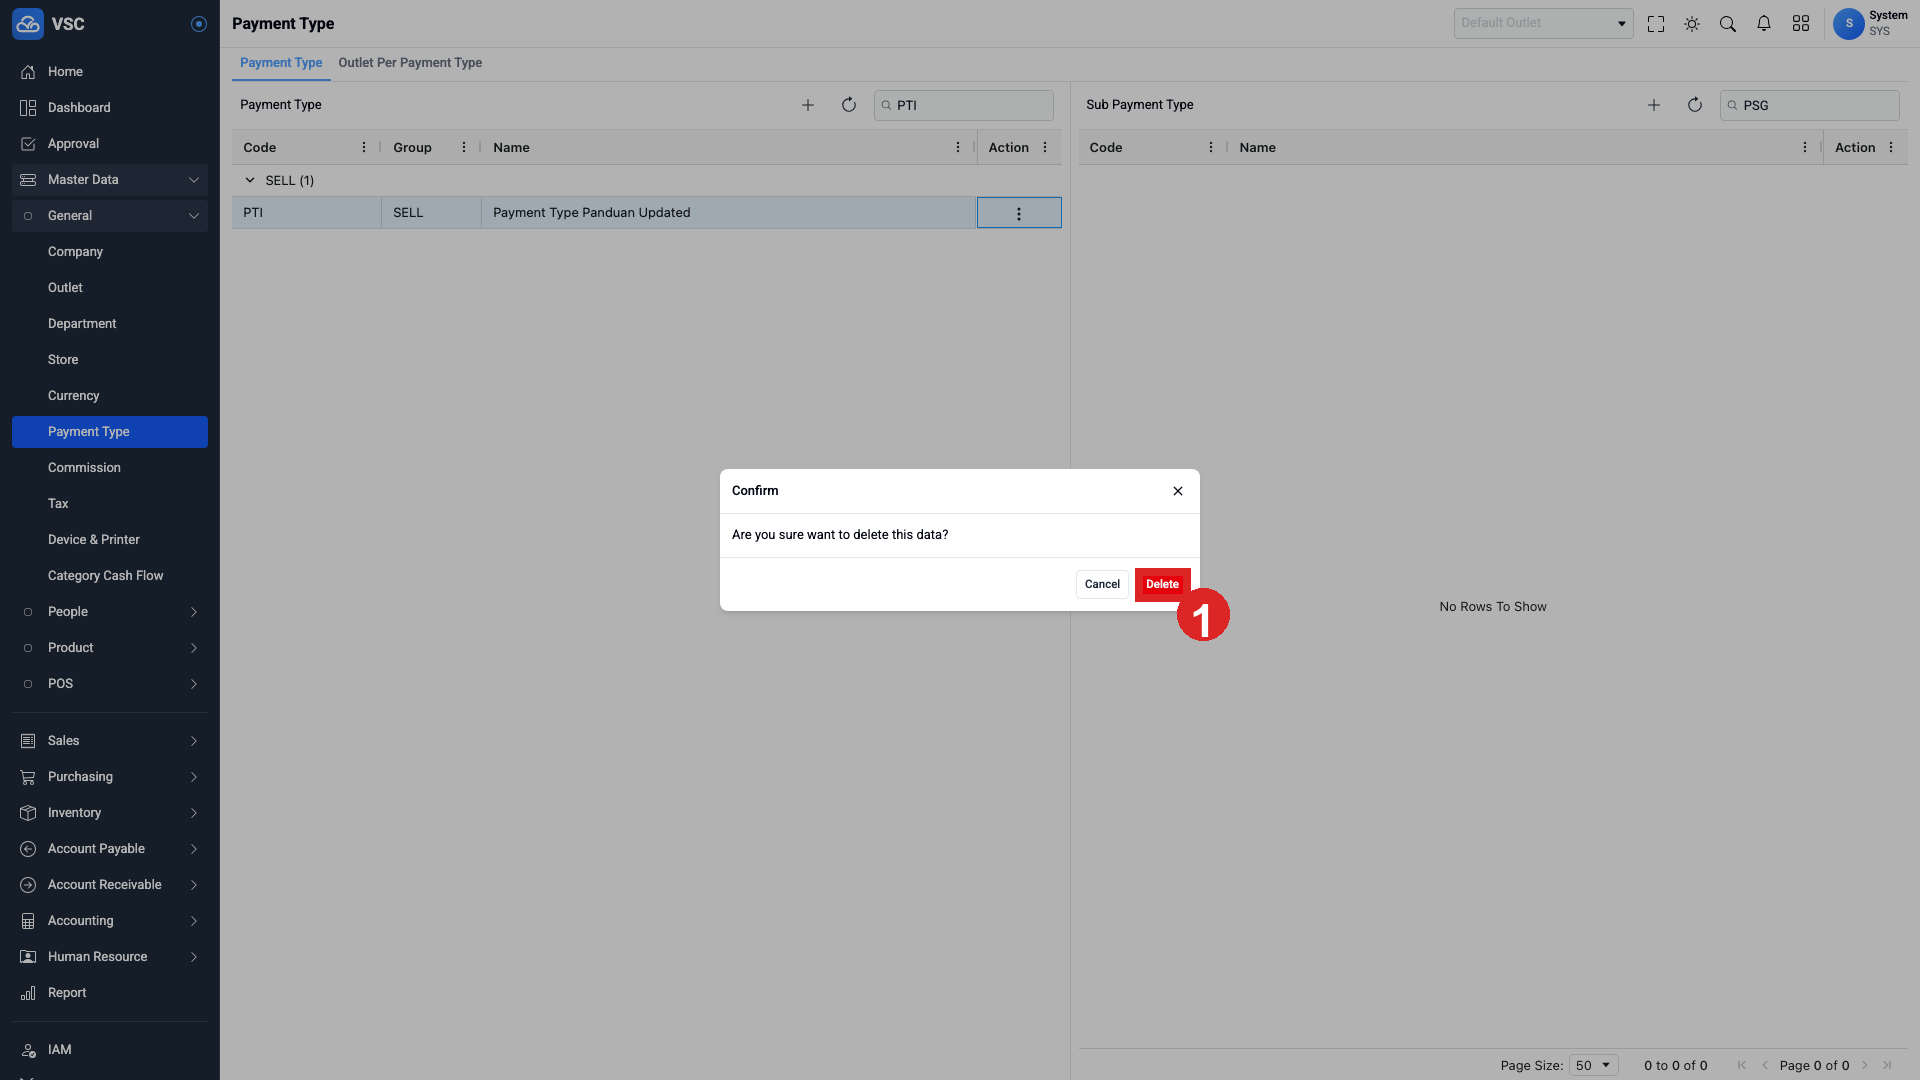1920x1080 pixels.
Task: Collapse the General submenu
Action: tap(110, 216)
